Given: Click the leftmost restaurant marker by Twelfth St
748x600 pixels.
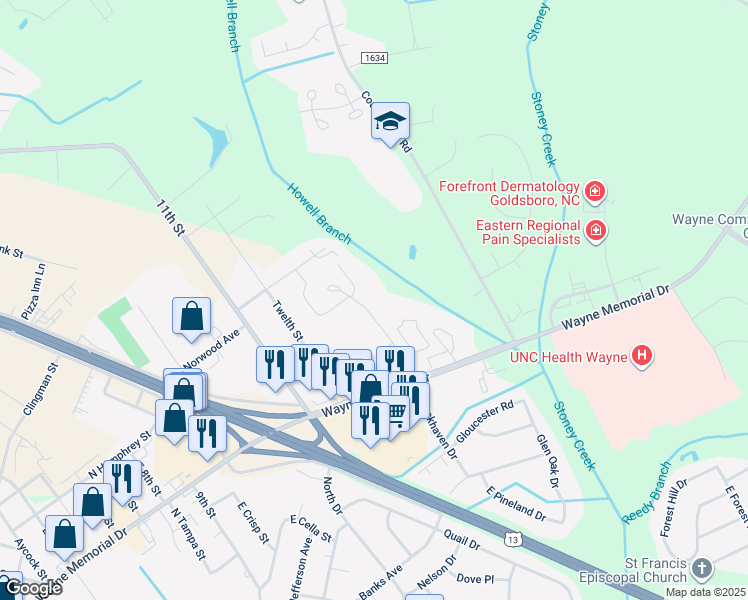Looking at the screenshot, I should coord(275,366).
